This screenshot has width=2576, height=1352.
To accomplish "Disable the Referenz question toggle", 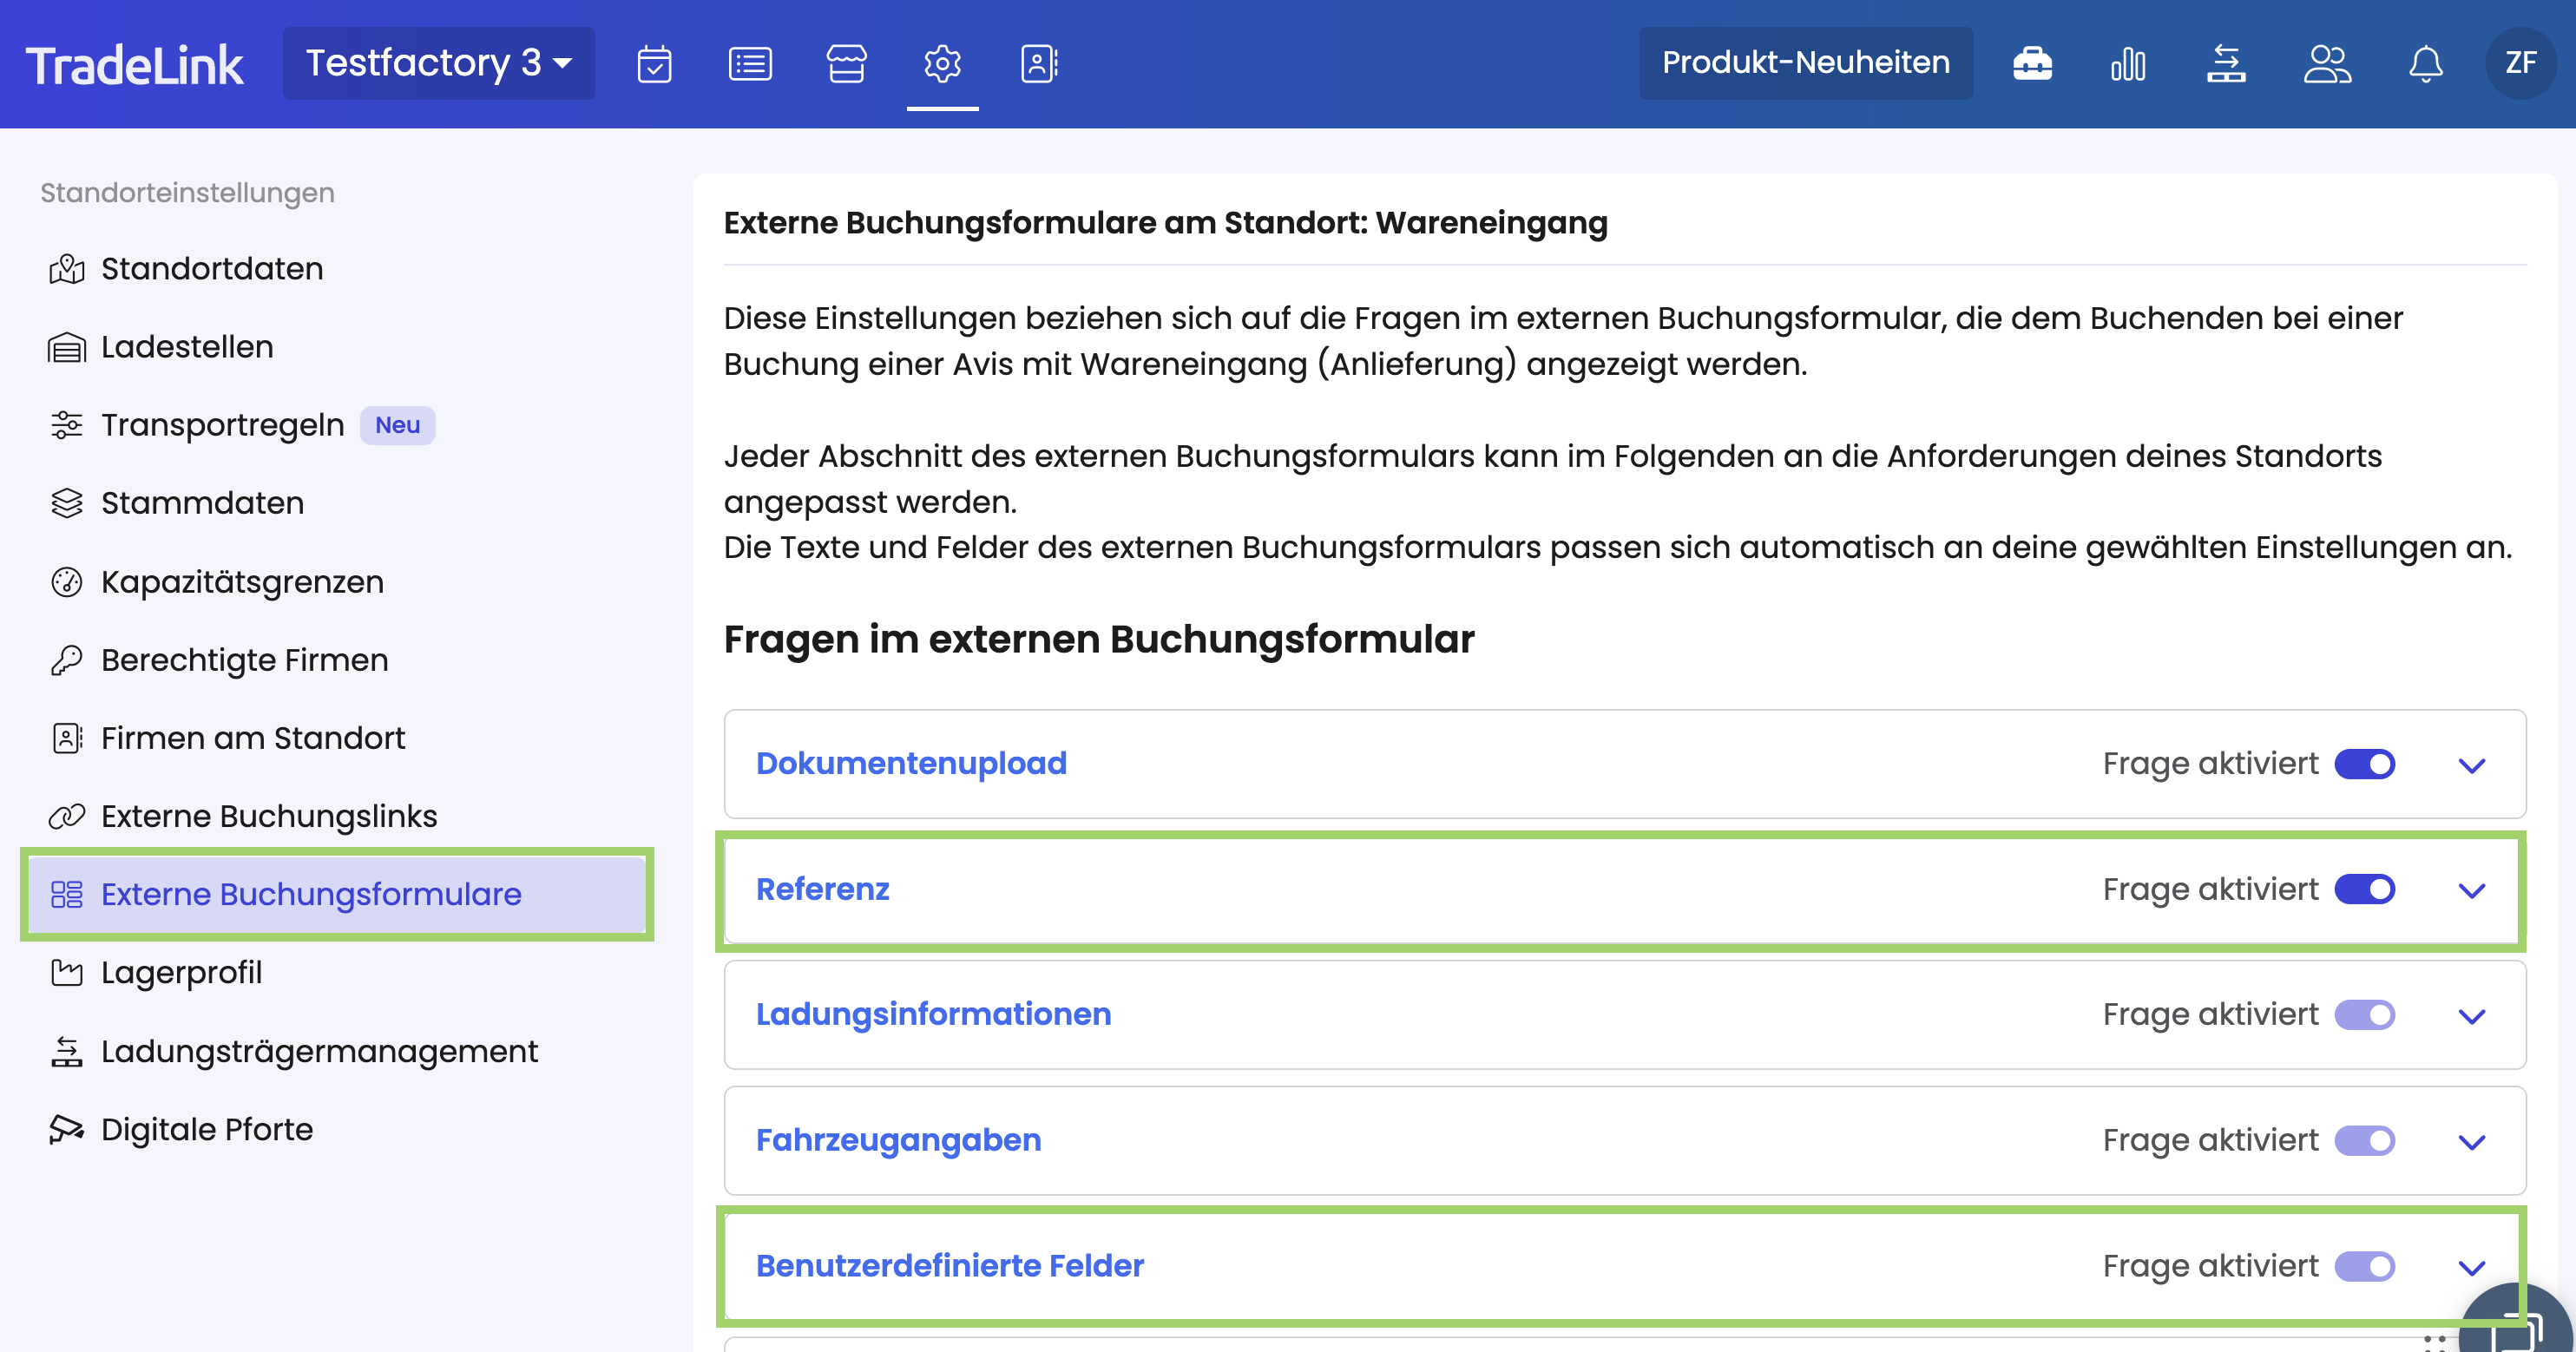I will click(x=2364, y=889).
